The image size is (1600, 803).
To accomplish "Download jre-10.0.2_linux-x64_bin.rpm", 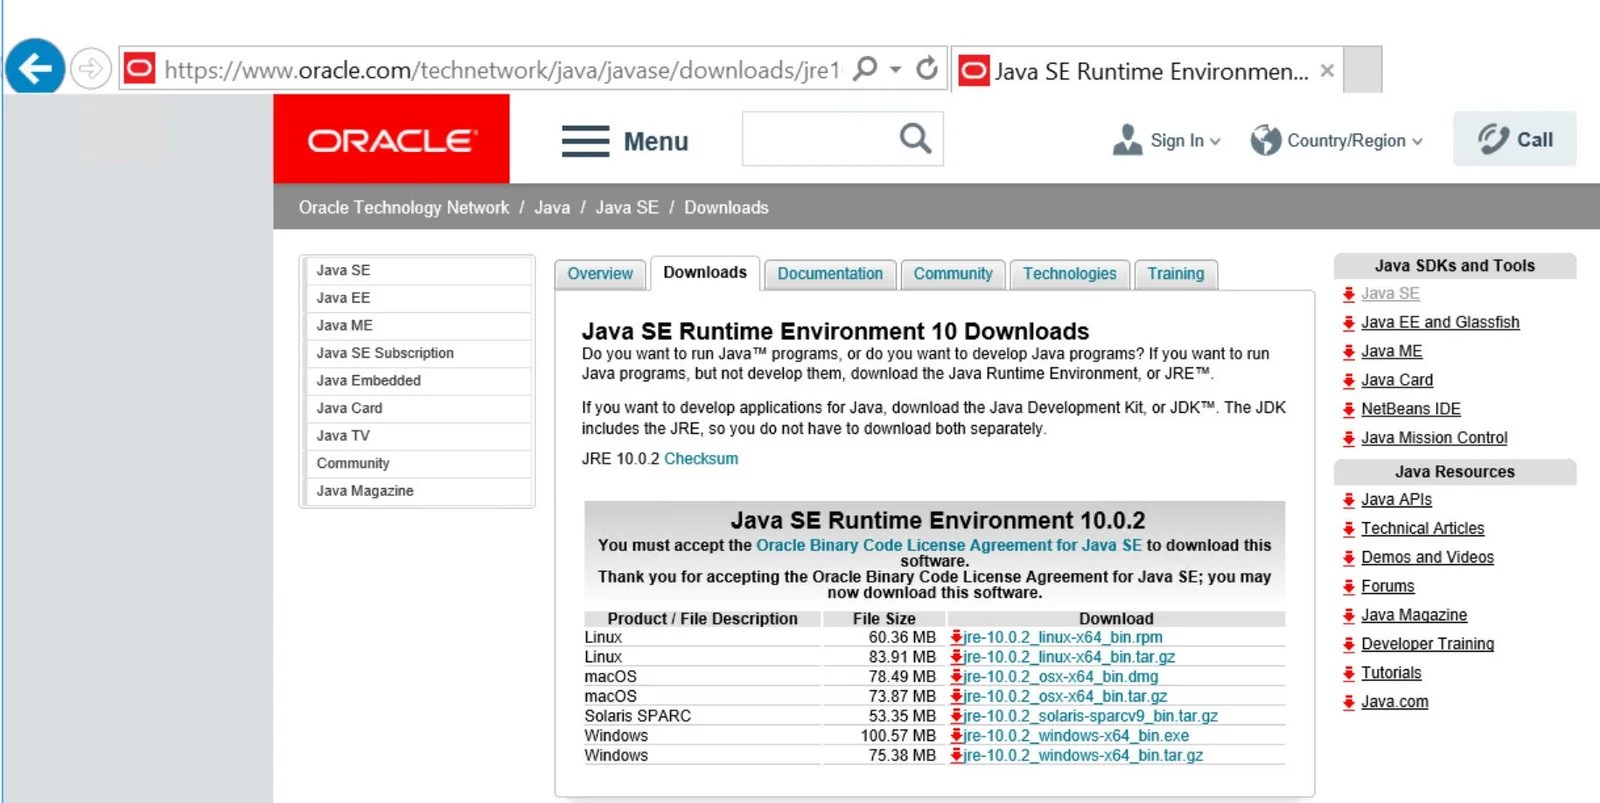I will tap(1062, 637).
